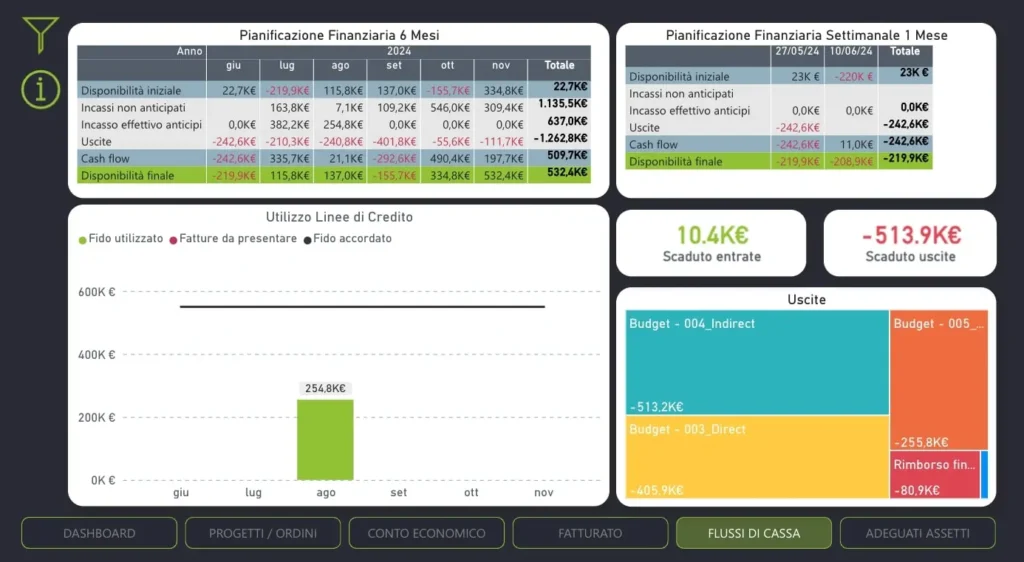
Task: Click the '-80,9K€' treemap value
Action: [917, 490]
